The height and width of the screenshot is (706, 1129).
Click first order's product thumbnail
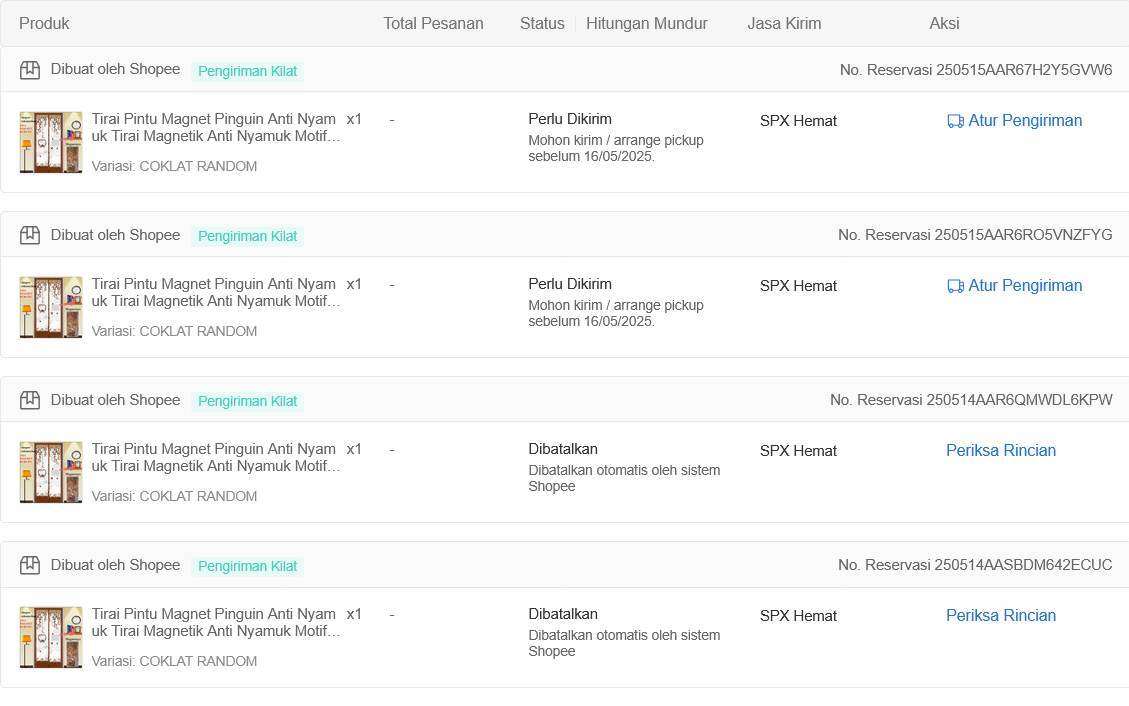click(x=50, y=142)
